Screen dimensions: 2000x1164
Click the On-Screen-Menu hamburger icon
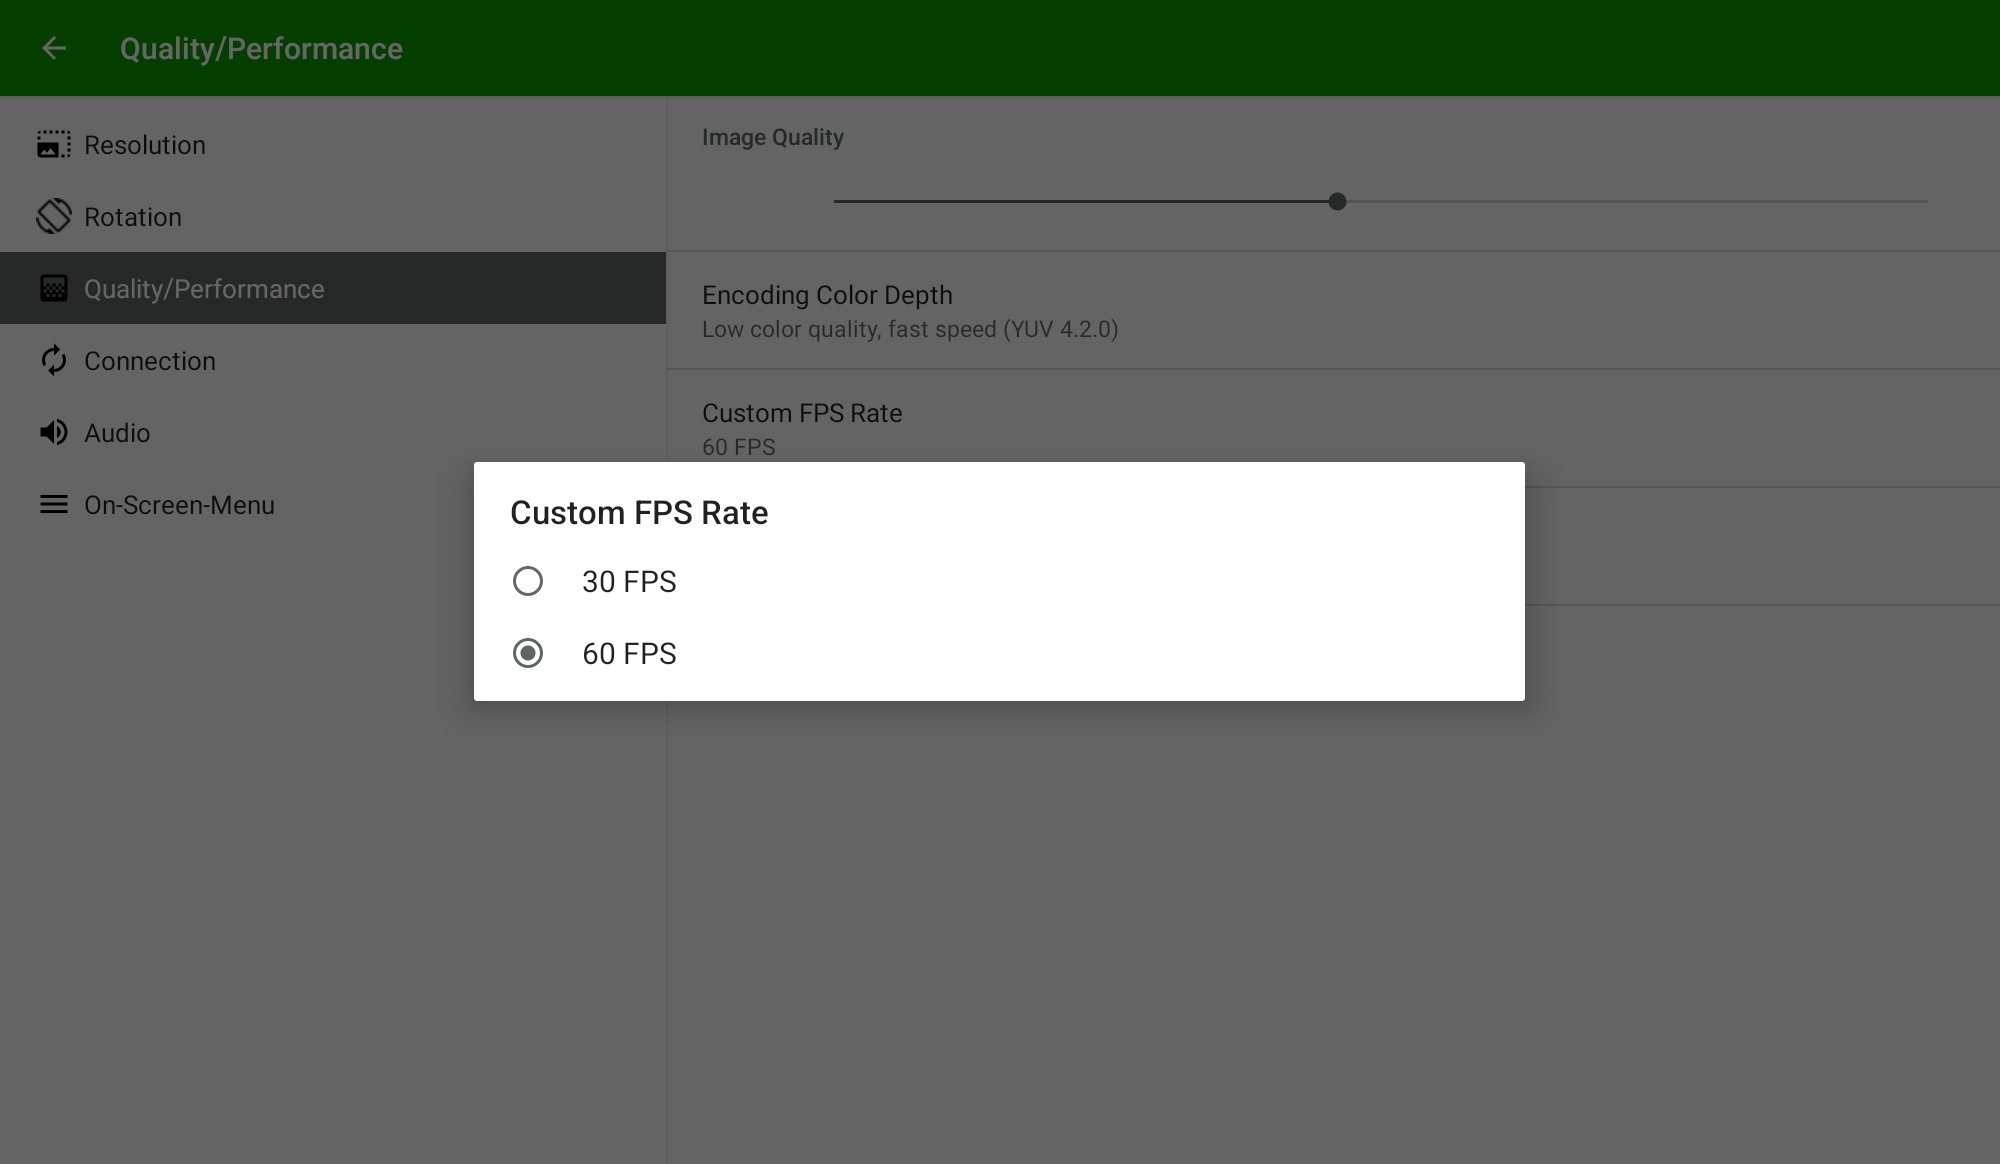click(54, 505)
